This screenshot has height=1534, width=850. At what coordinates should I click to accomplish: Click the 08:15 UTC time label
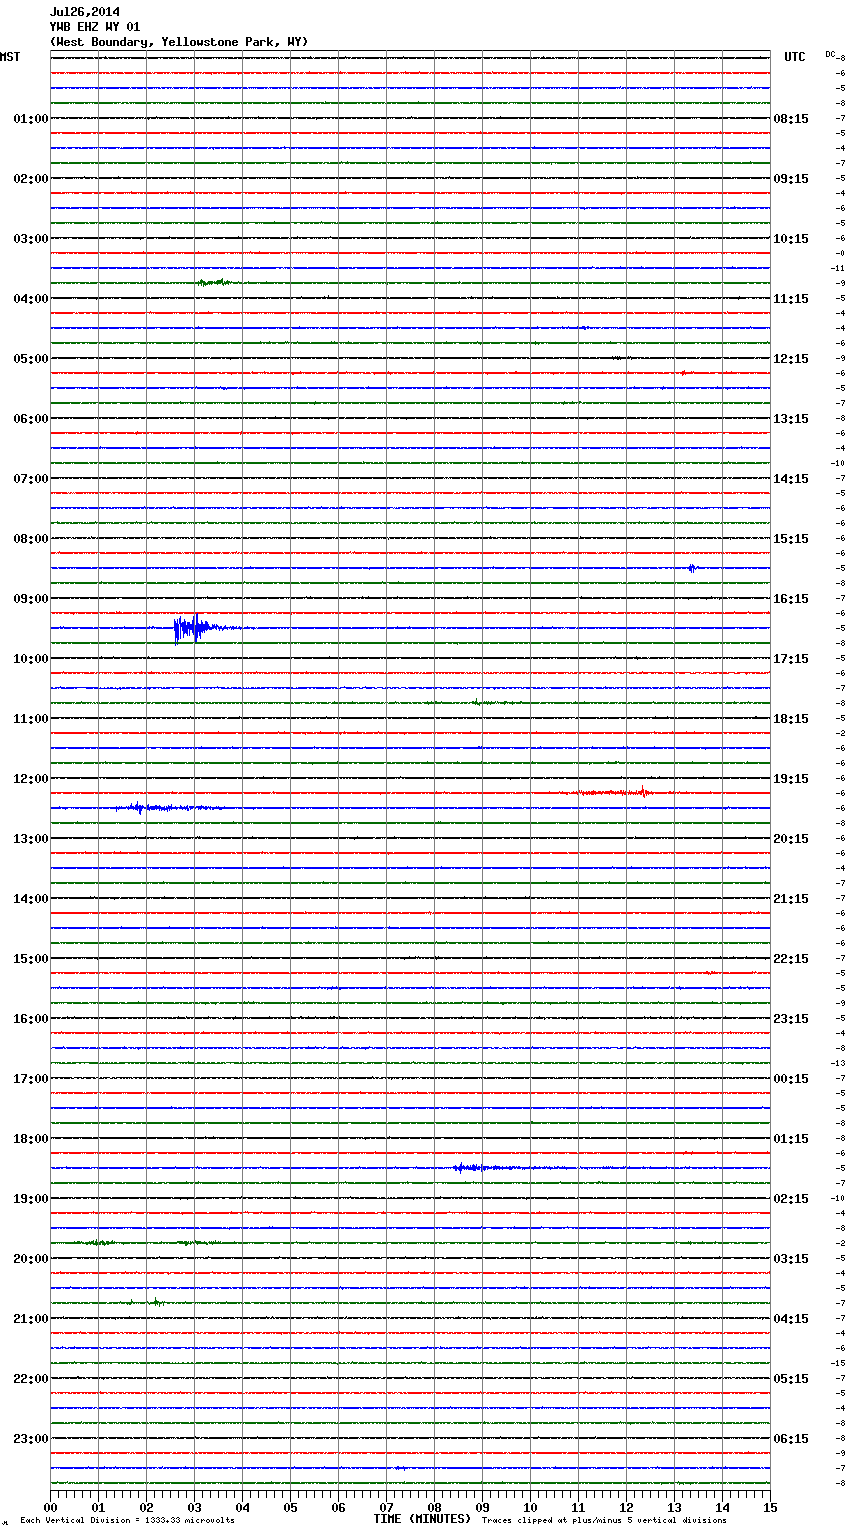[791, 119]
